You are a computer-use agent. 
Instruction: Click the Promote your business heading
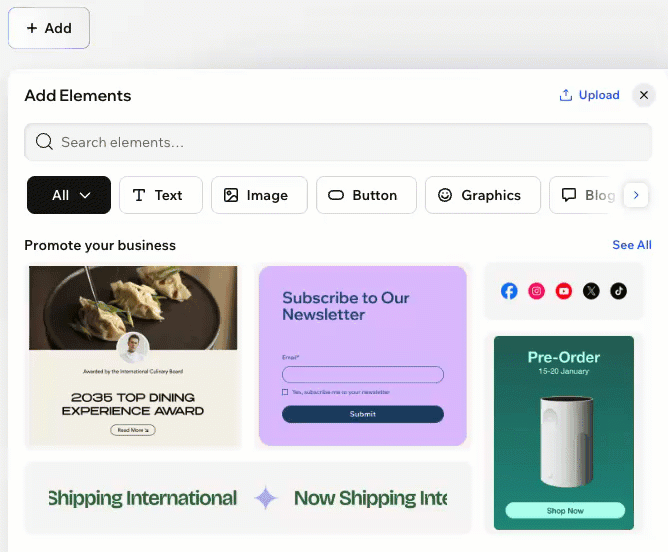(100, 245)
